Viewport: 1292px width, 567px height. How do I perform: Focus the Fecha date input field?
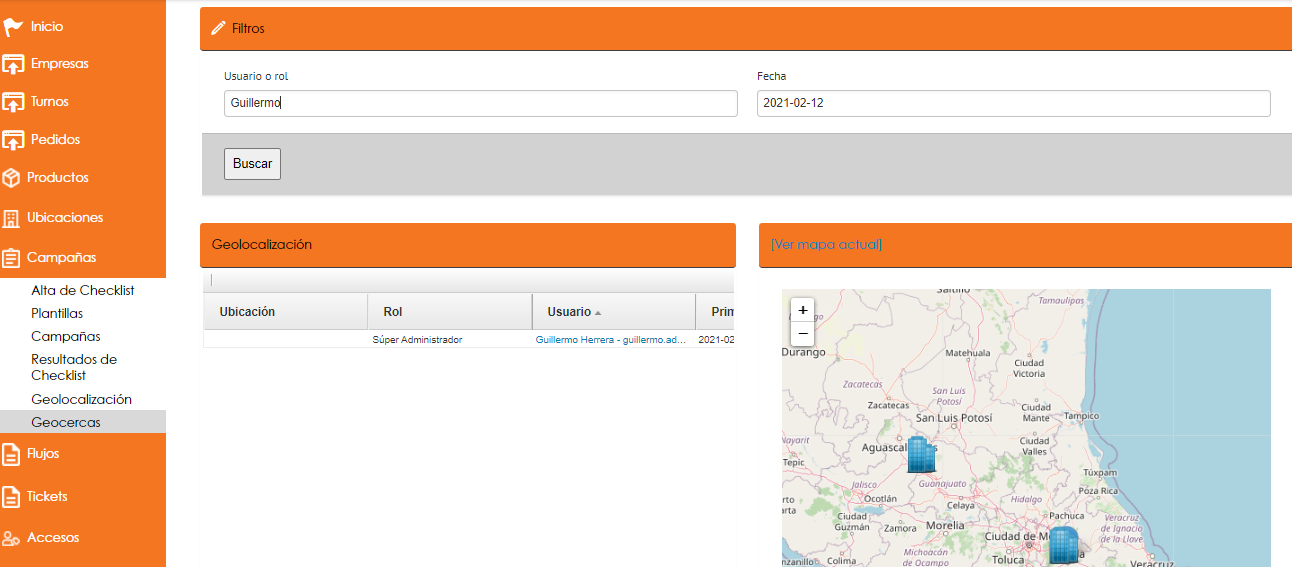click(x=1013, y=103)
